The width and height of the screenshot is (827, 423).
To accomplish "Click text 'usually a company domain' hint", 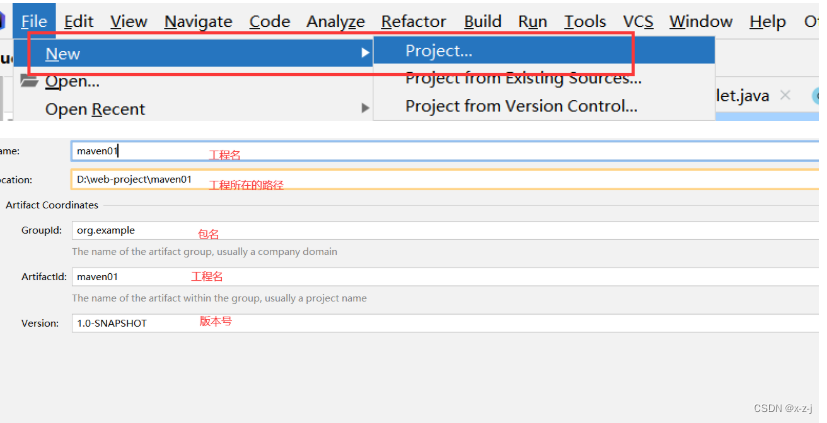I will [277, 252].
